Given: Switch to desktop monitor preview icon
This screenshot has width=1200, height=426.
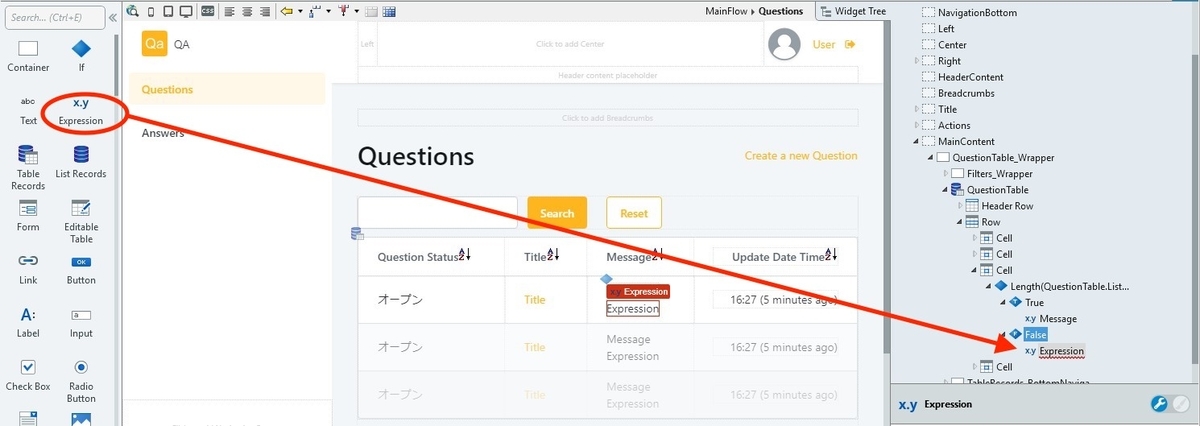Looking at the screenshot, I should [185, 12].
